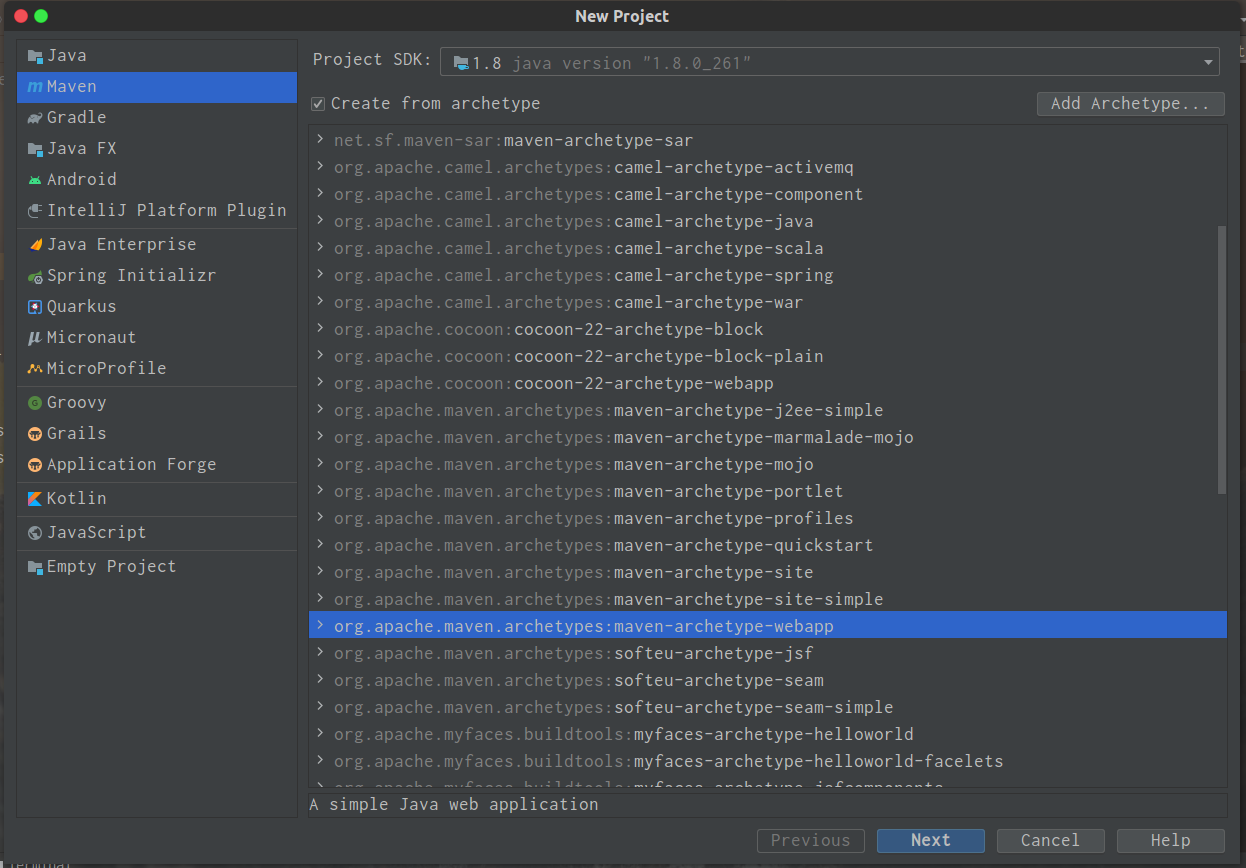This screenshot has height=868, width=1246.
Task: Click the Spring Initializr icon
Action: (35, 276)
